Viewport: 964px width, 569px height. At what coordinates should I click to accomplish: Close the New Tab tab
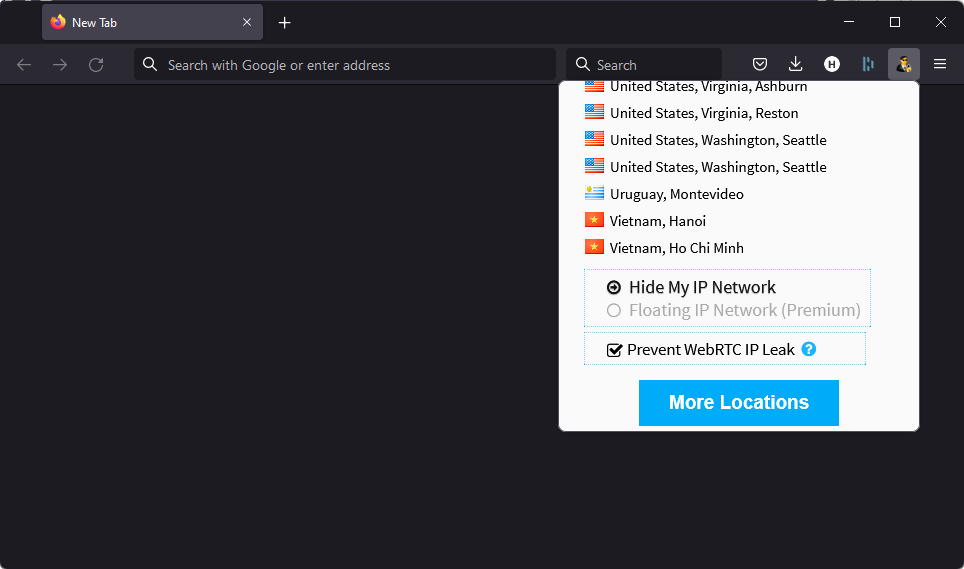tap(247, 22)
